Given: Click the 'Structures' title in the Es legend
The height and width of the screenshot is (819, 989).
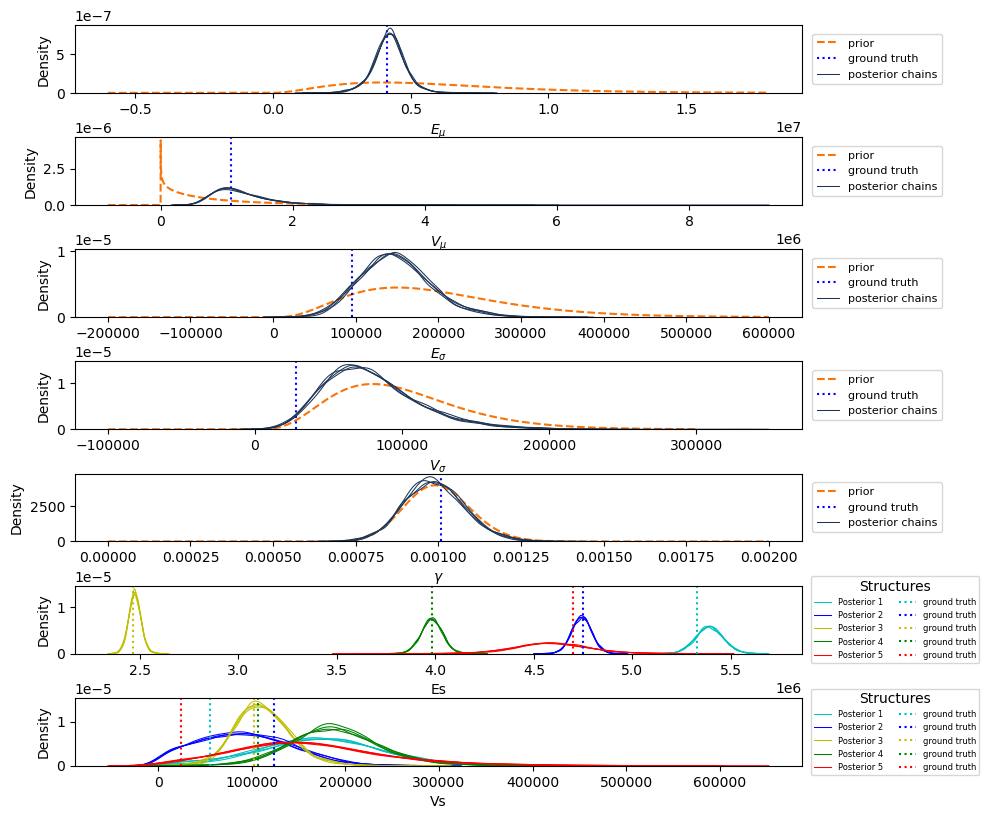Looking at the screenshot, I should [x=895, y=586].
